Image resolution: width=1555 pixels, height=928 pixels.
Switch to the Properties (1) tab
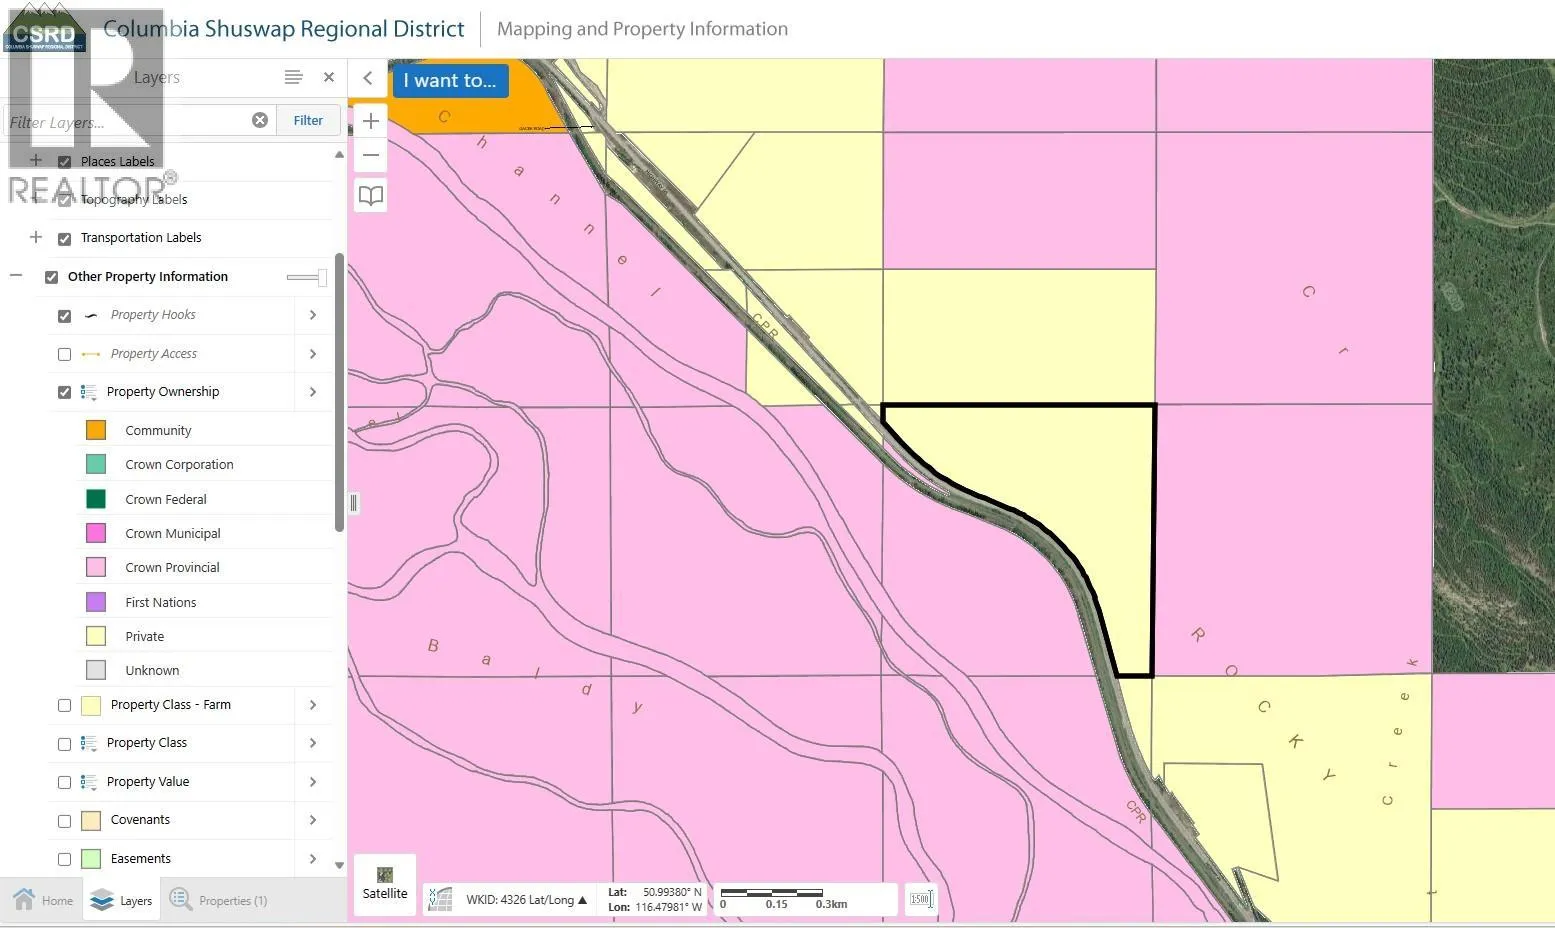(x=220, y=900)
